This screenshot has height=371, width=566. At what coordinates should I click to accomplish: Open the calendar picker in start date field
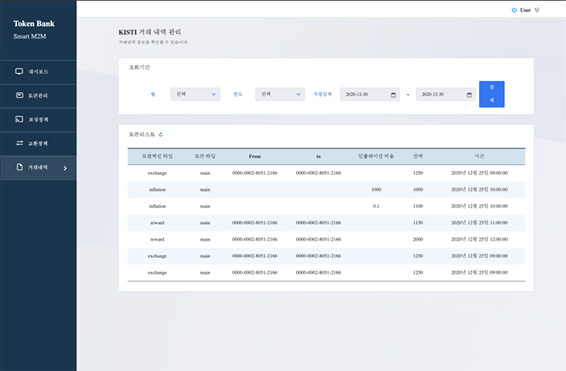(393, 95)
